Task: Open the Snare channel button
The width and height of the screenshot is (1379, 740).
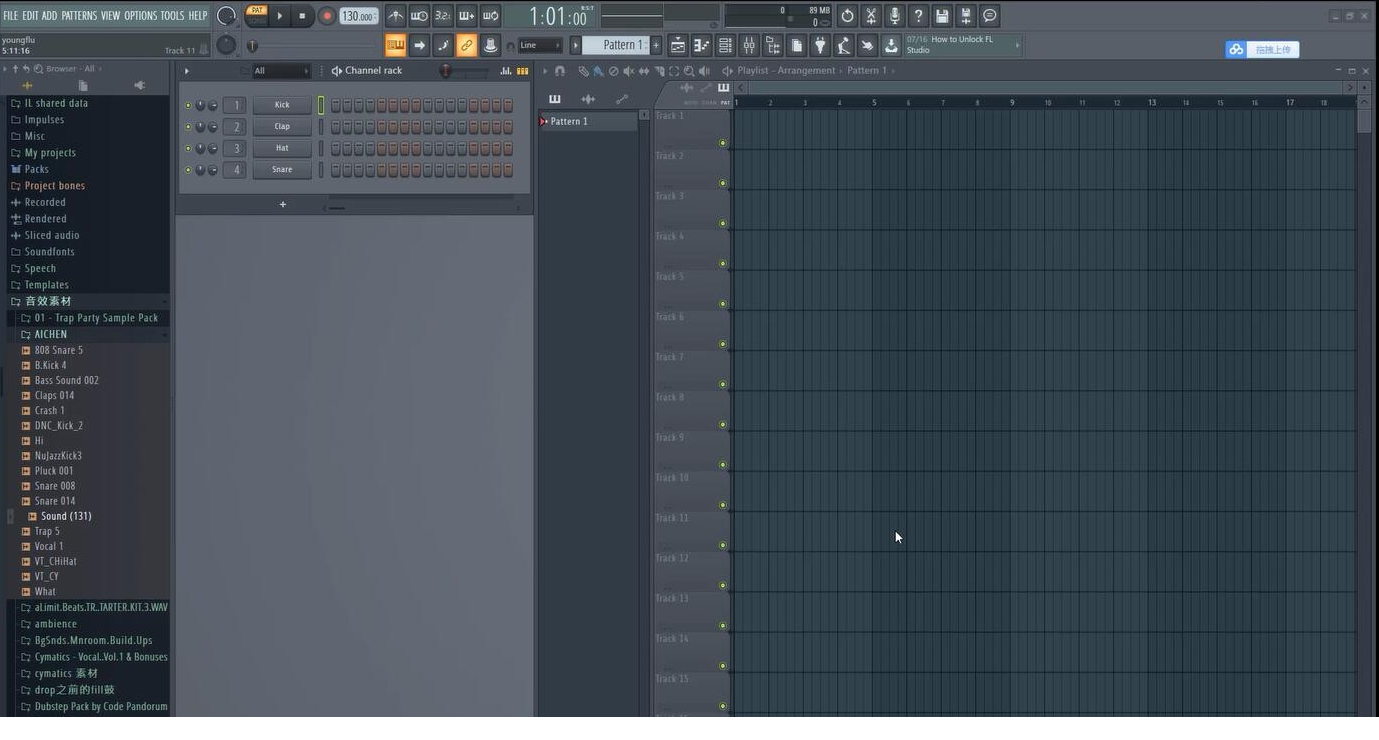Action: click(282, 170)
